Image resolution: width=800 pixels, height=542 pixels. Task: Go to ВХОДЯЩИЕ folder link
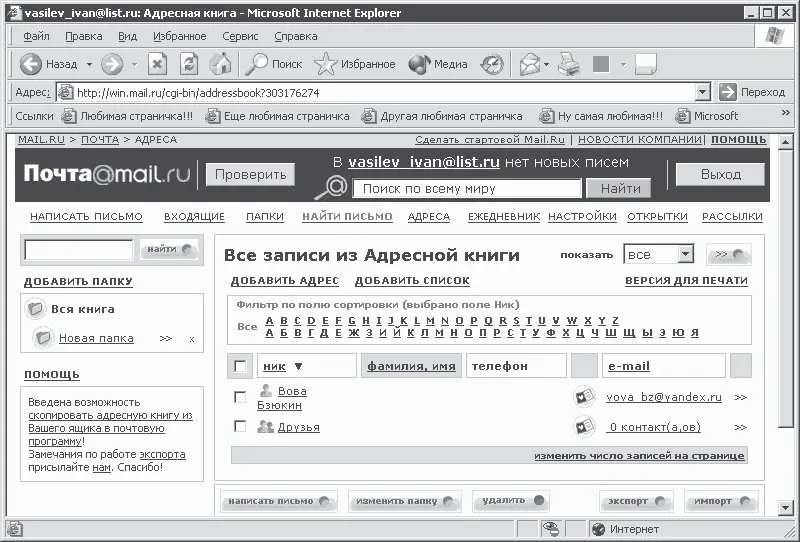[x=194, y=216]
